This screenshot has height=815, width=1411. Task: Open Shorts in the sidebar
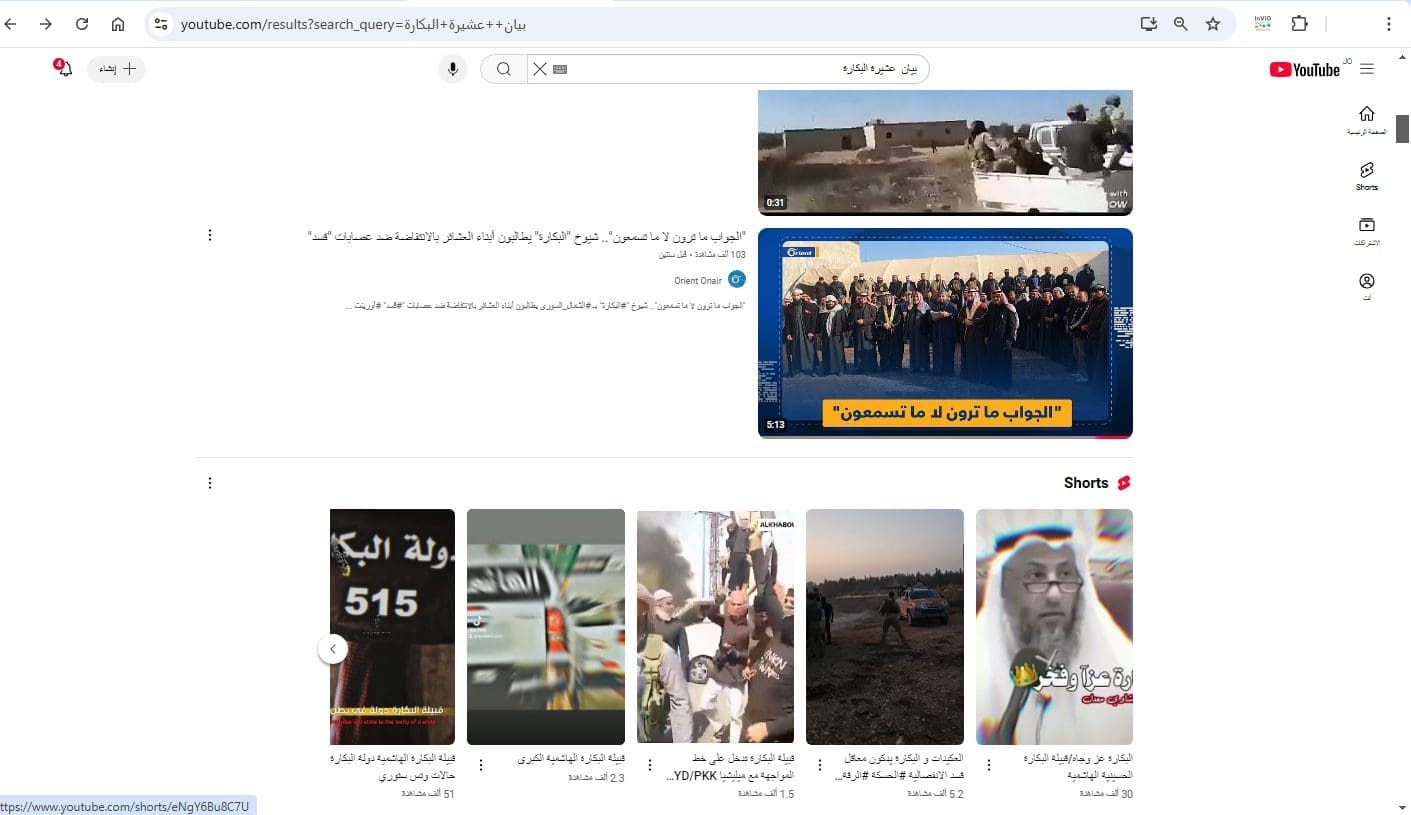coord(1366,175)
